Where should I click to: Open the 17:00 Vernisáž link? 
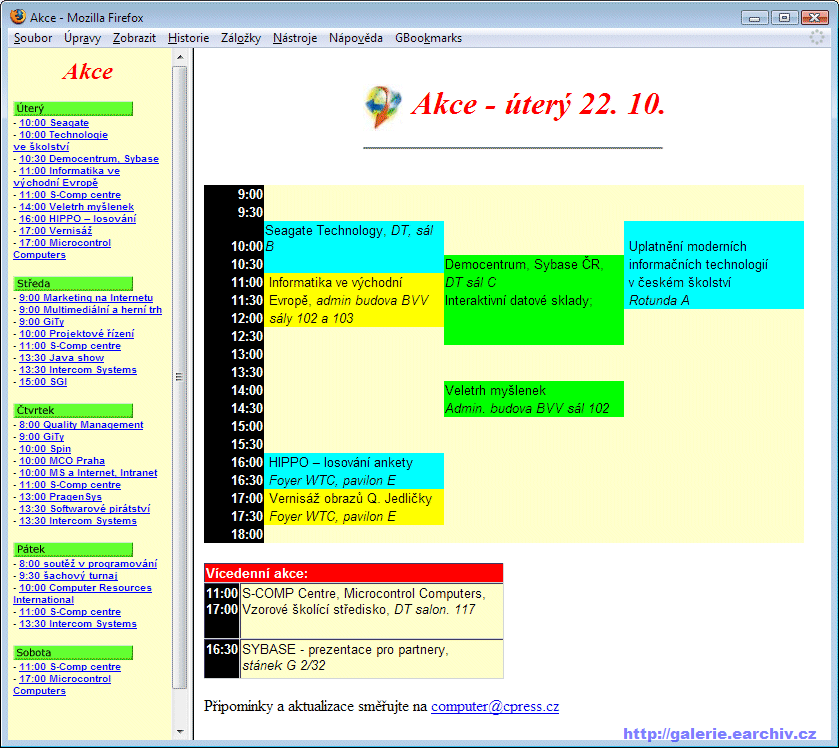[56, 231]
